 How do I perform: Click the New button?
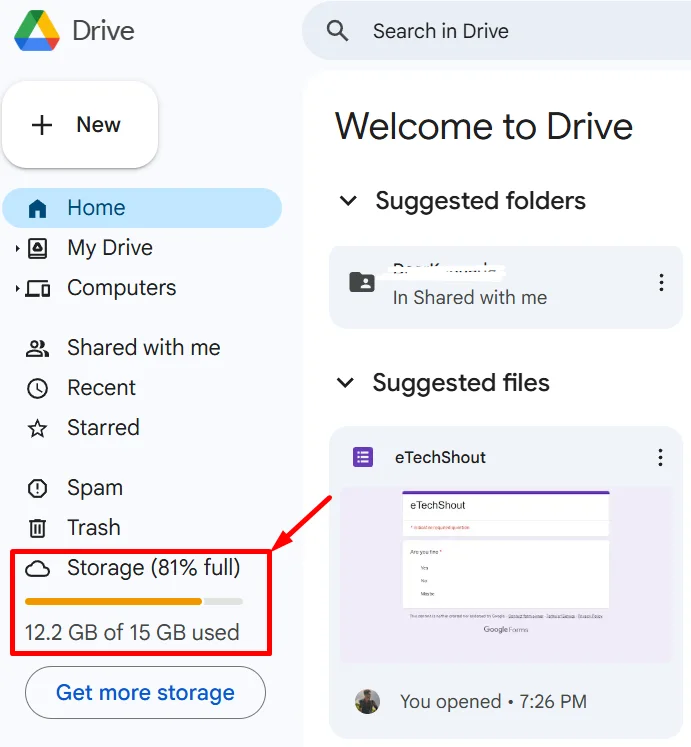coord(80,125)
